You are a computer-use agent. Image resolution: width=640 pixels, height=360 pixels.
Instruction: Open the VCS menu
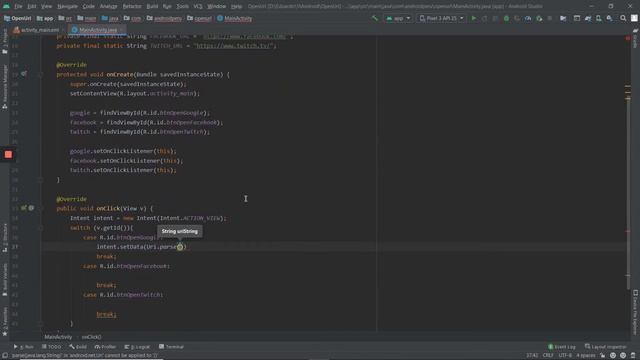click(198, 7)
